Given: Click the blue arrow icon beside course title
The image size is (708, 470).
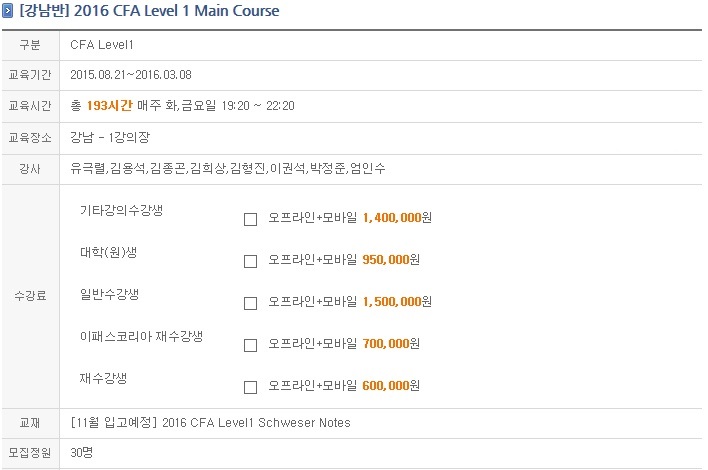Looking at the screenshot, I should pyautogui.click(x=8, y=11).
